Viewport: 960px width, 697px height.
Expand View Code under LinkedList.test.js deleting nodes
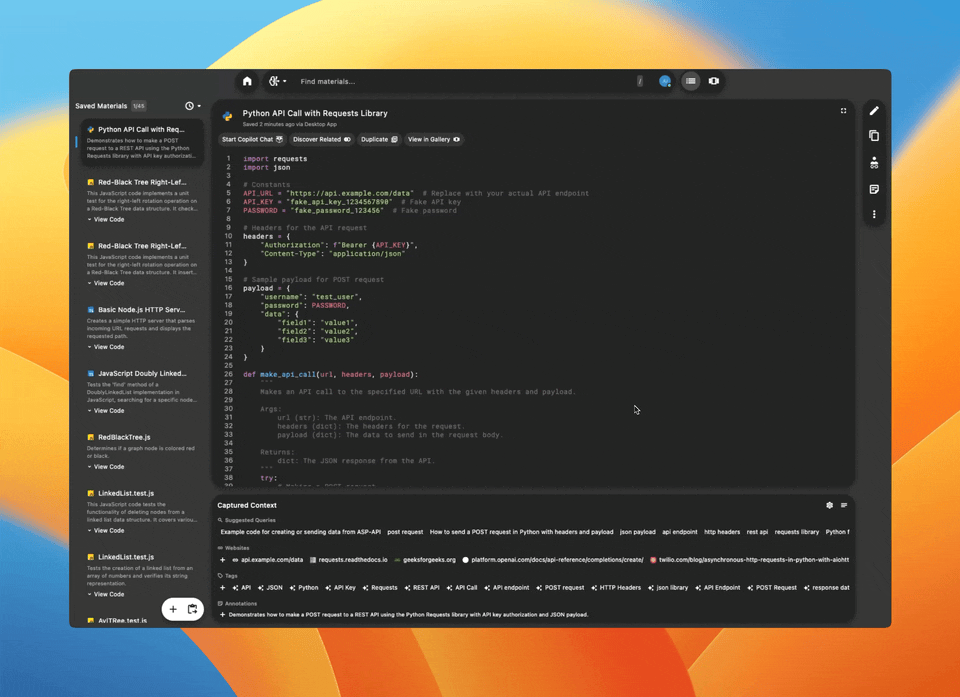(x=105, y=531)
